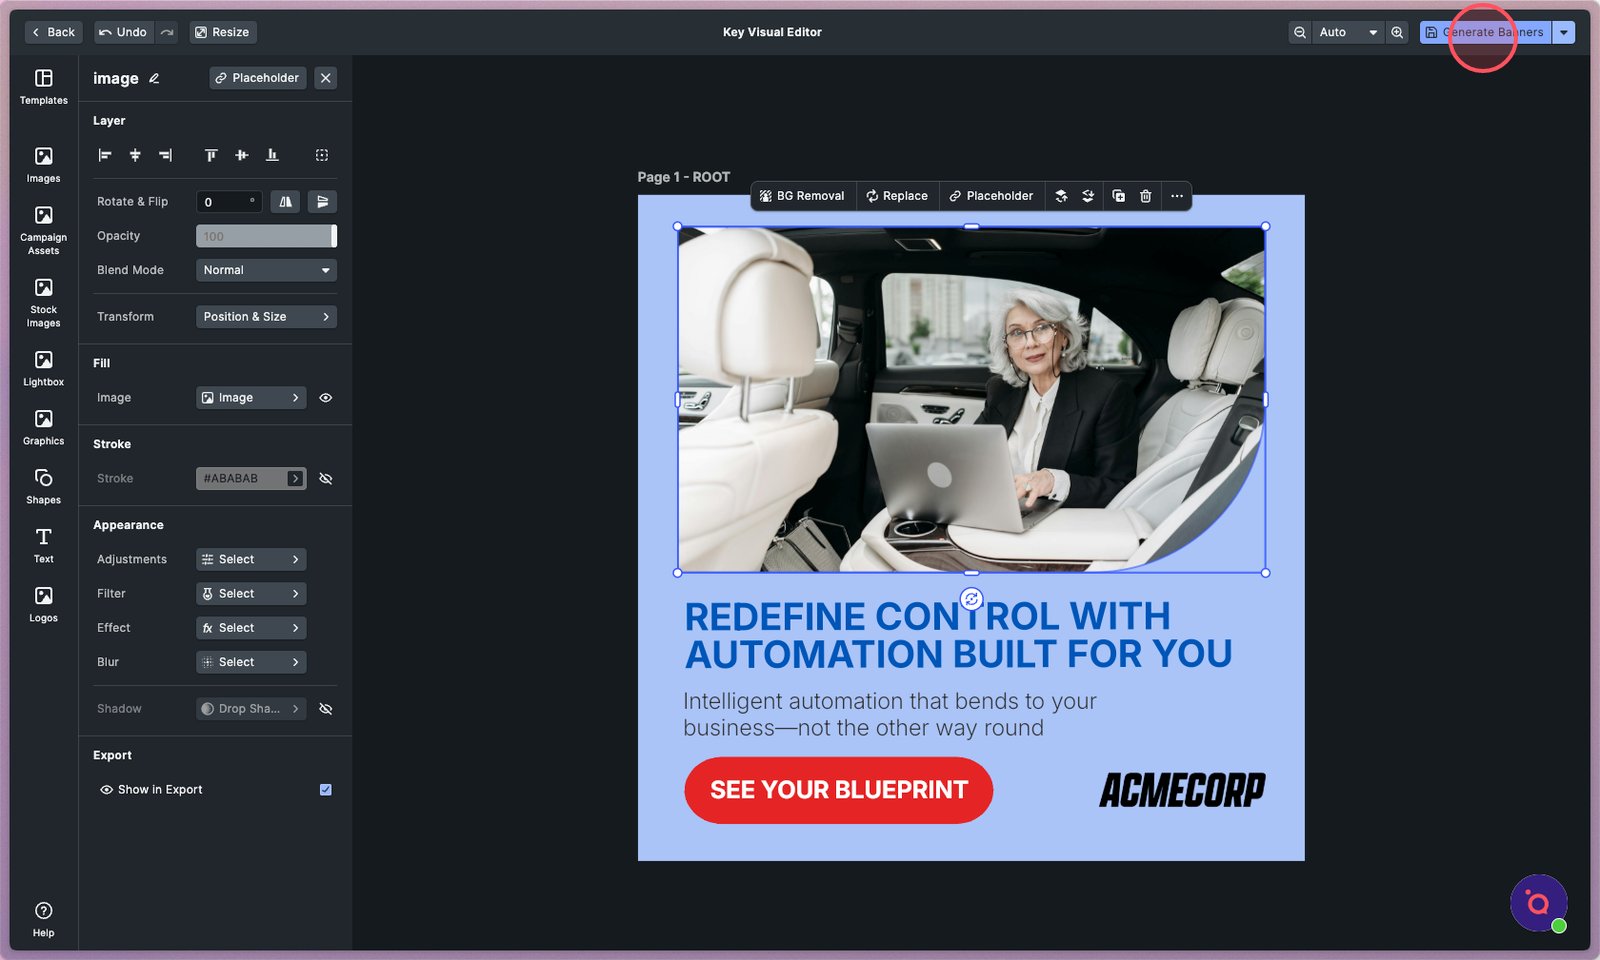Expand Effect Select options
Image resolution: width=1600 pixels, height=960 pixels.
(x=251, y=628)
